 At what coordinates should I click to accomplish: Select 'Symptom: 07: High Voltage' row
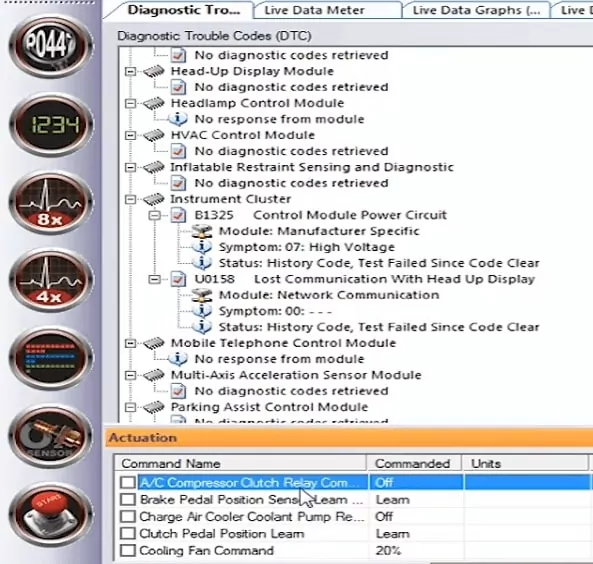(x=307, y=247)
